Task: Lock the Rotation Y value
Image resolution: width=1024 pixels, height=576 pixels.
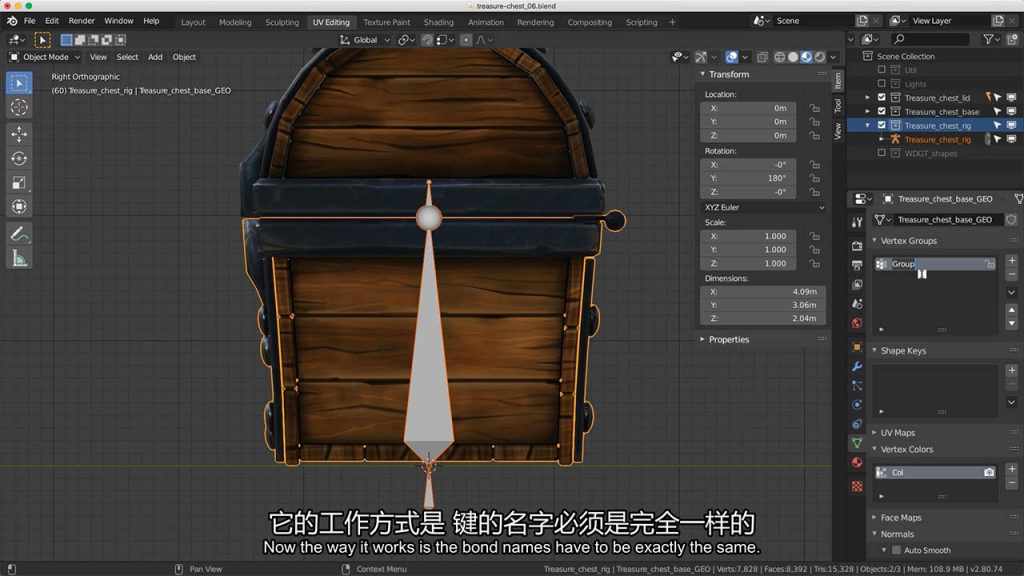Action: click(x=814, y=178)
